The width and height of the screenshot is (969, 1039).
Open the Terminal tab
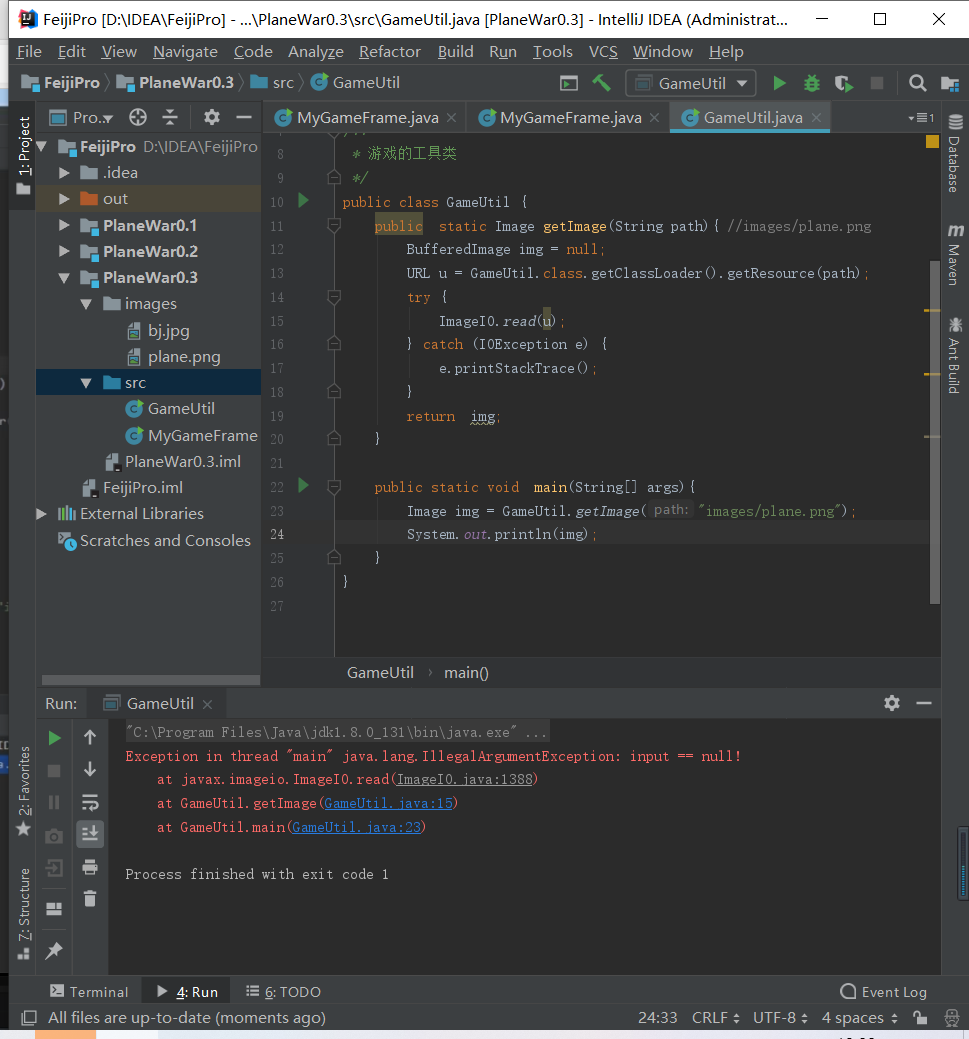click(x=89, y=991)
